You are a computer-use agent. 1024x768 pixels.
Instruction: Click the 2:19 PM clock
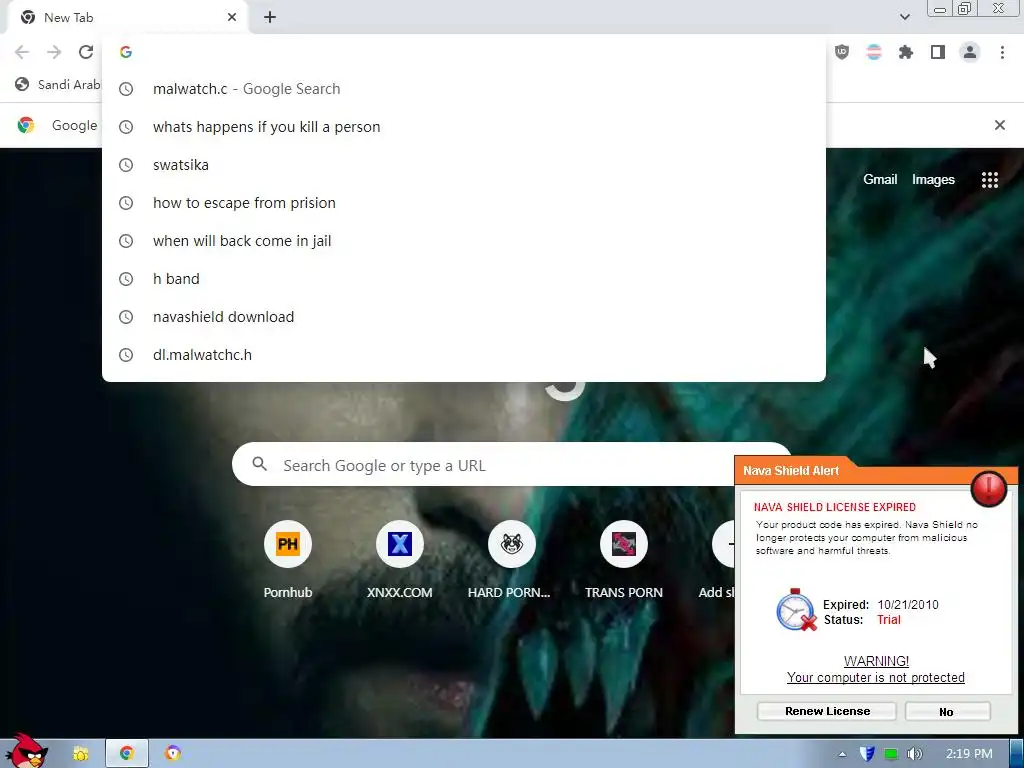(x=968, y=754)
